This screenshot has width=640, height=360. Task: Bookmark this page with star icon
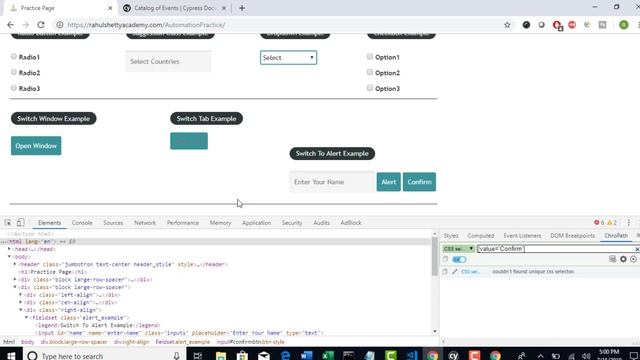pos(507,25)
